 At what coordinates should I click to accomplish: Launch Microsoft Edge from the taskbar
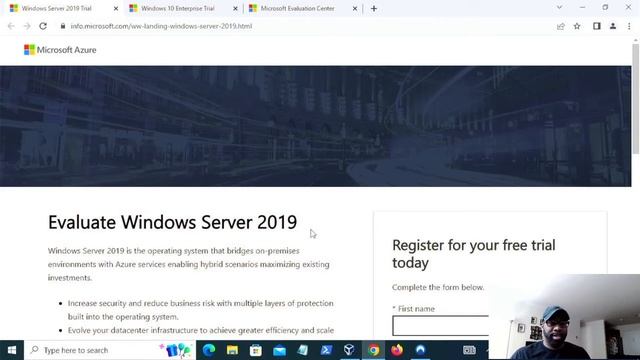point(209,350)
